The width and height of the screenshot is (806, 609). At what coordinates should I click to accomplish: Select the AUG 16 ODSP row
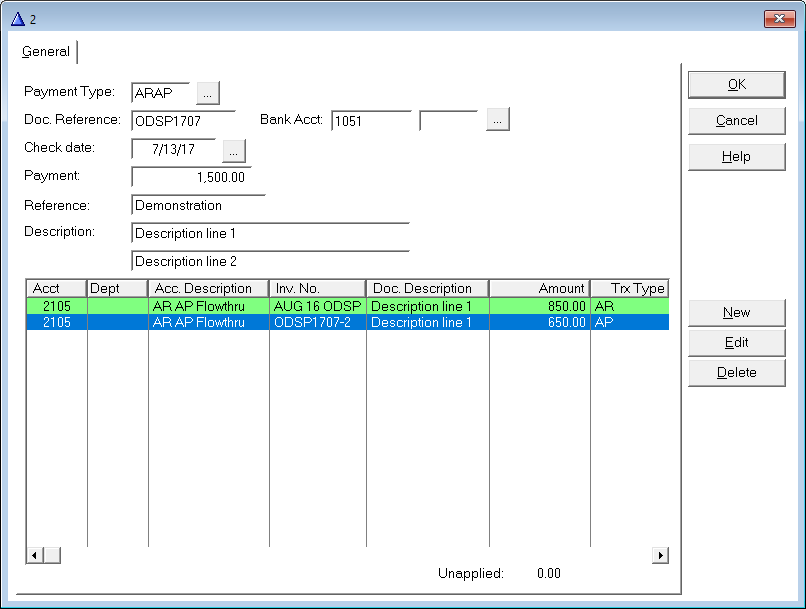coord(317,307)
